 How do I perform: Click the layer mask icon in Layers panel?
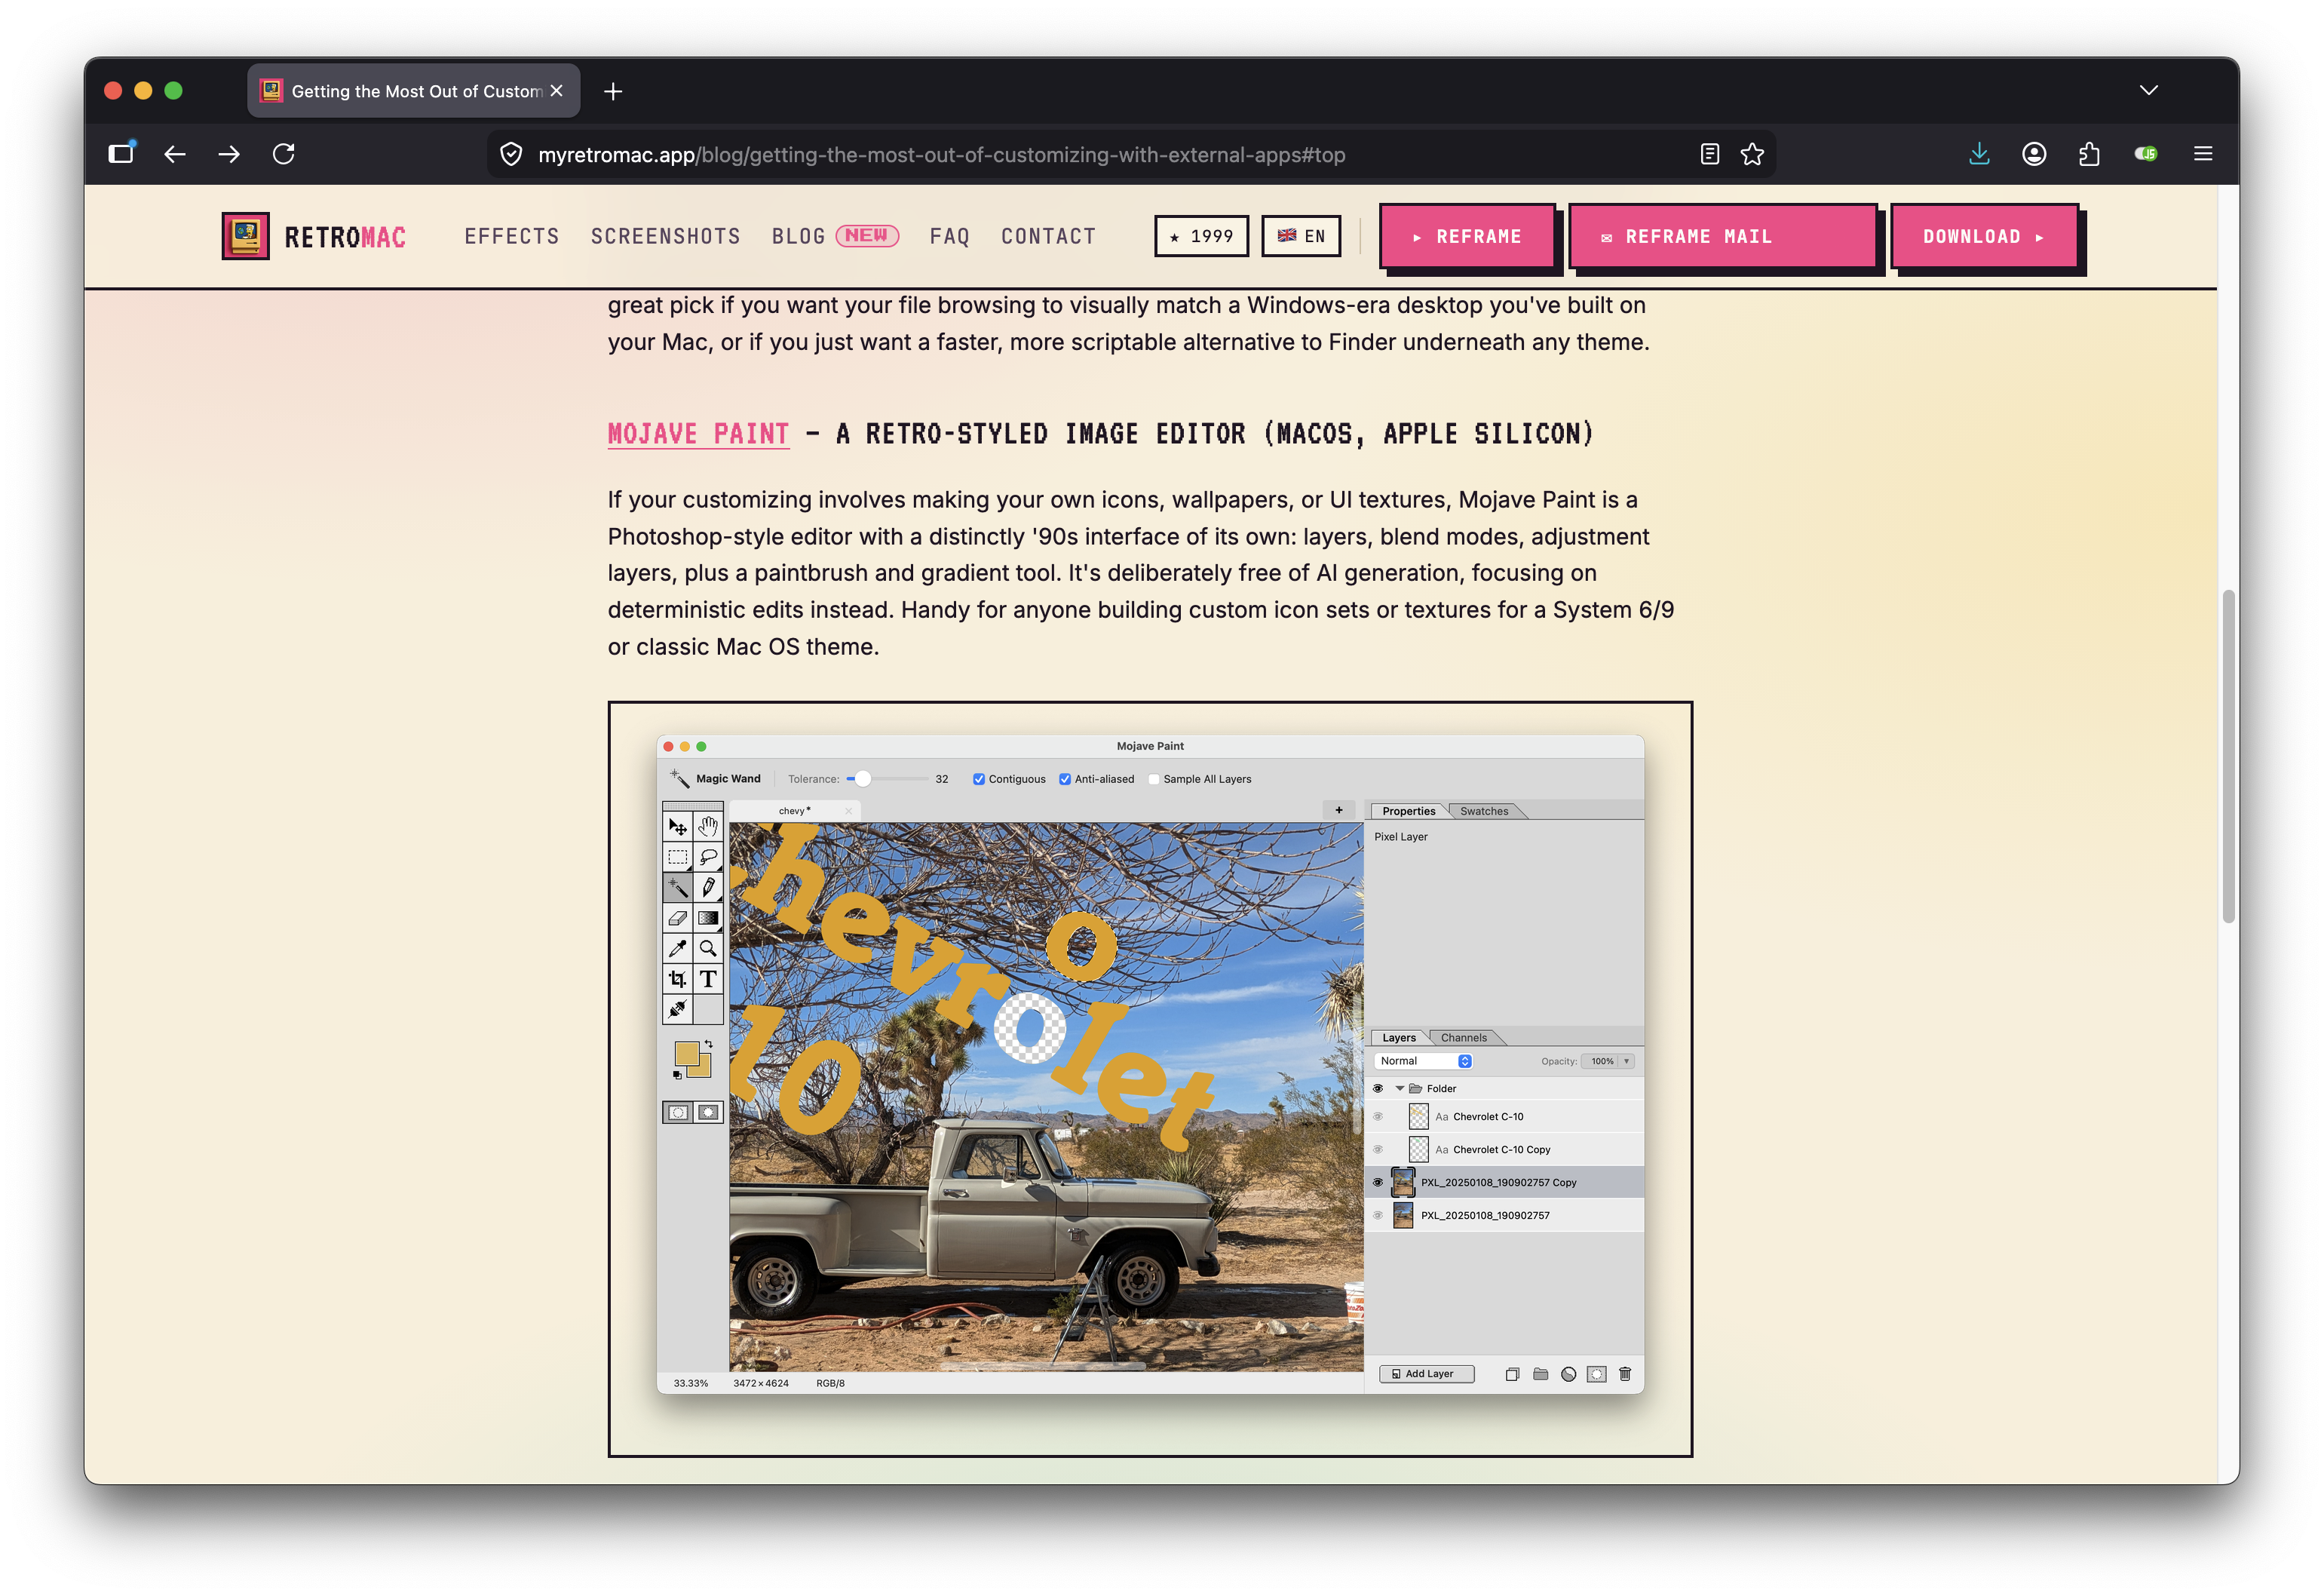point(1596,1374)
